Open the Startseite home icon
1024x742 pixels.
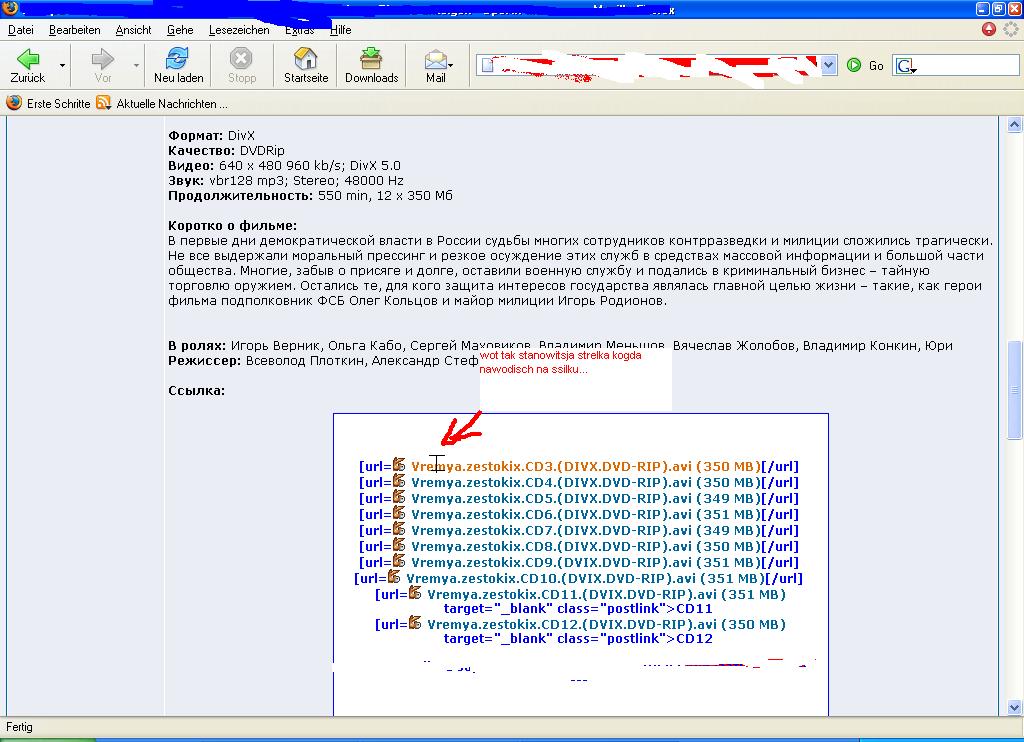click(305, 59)
